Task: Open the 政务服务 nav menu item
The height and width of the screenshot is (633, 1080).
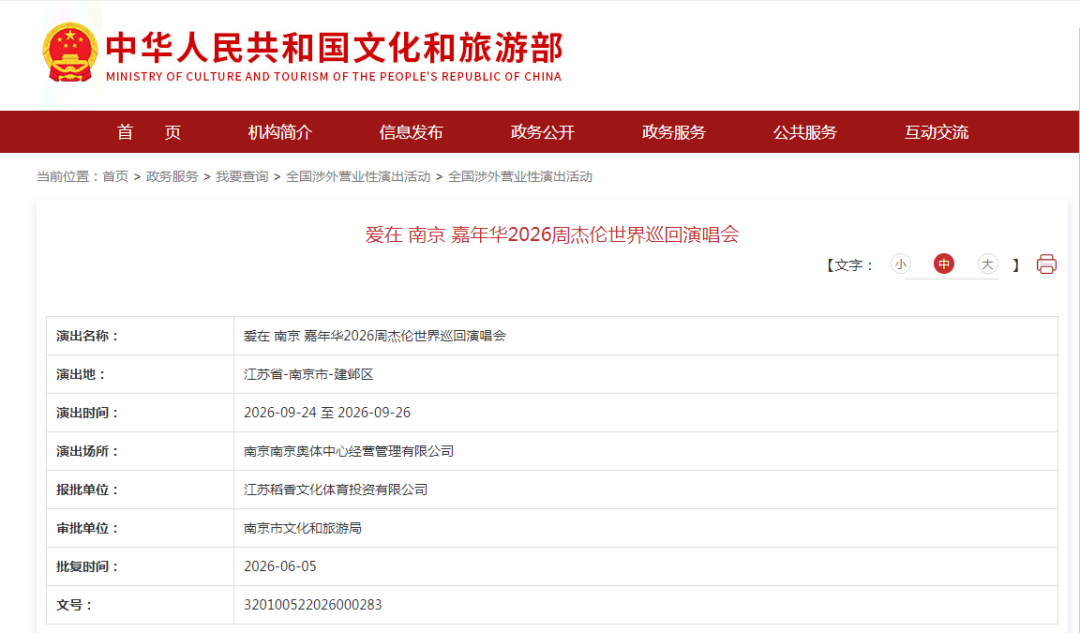Action: 674,132
